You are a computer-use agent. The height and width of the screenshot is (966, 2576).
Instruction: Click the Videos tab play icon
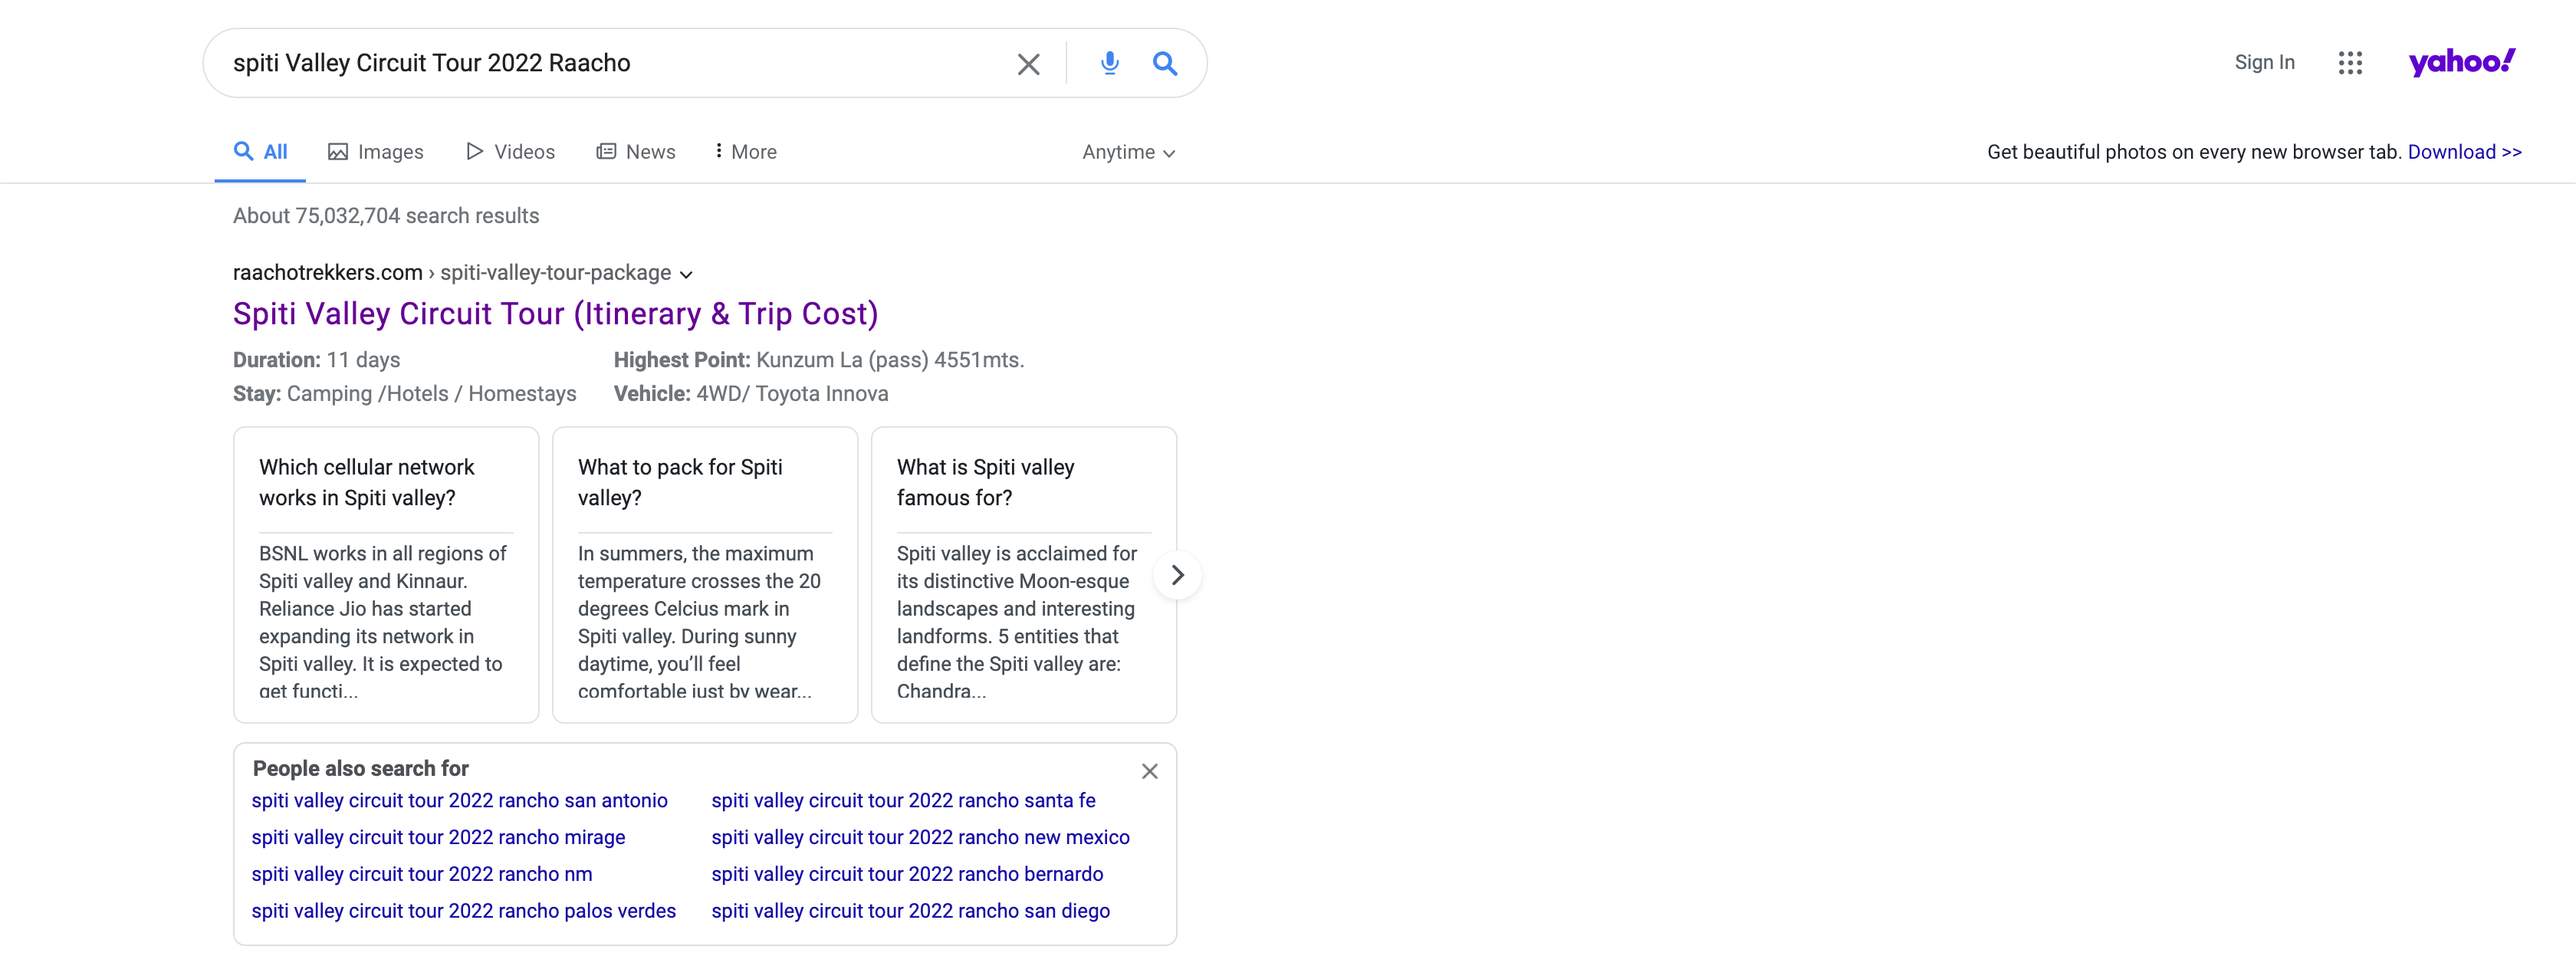point(475,151)
